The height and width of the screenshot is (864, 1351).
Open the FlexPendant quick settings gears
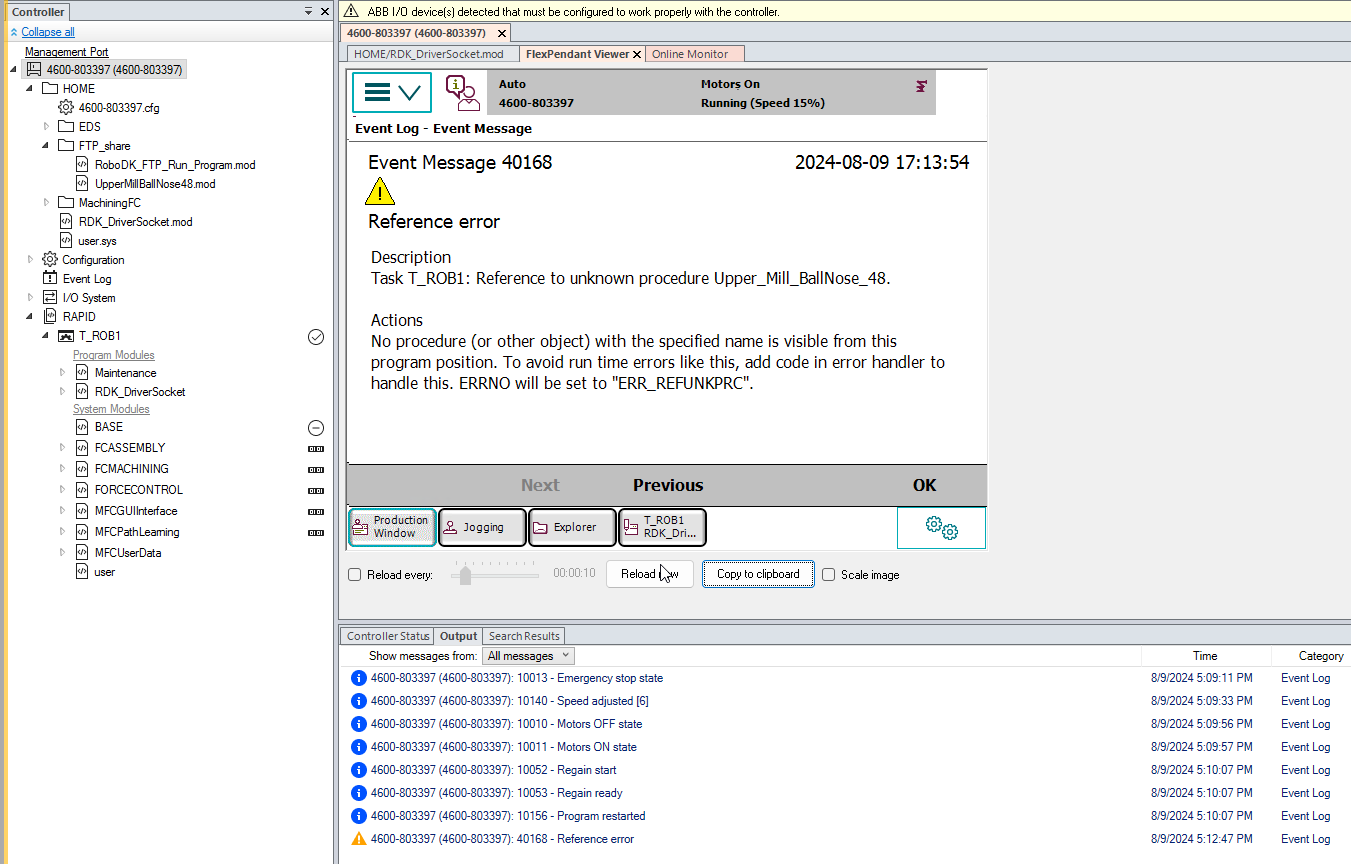tap(940, 527)
